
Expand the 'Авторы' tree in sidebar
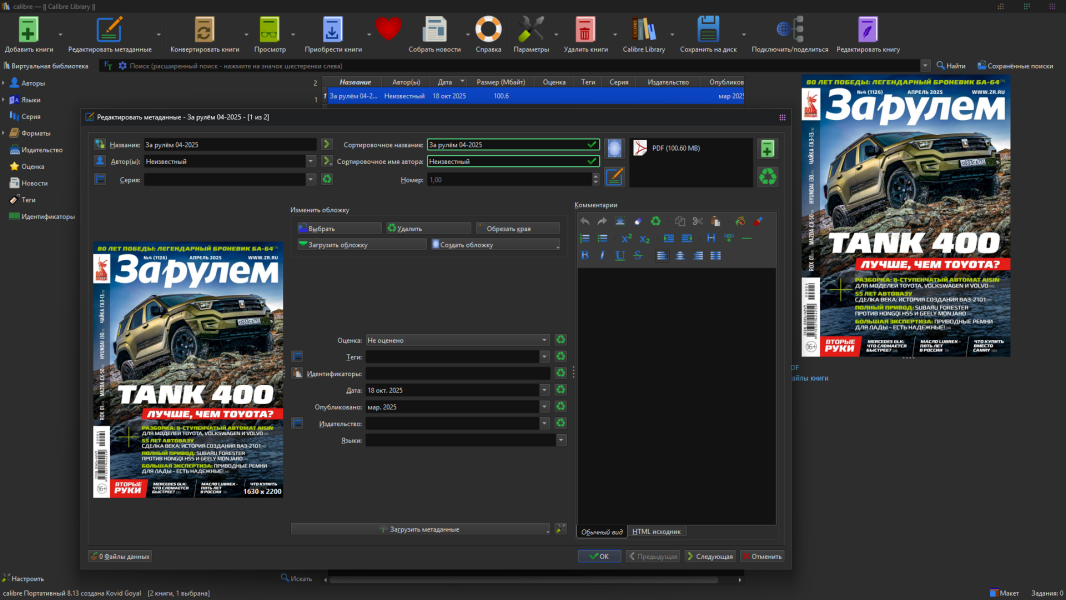4,83
